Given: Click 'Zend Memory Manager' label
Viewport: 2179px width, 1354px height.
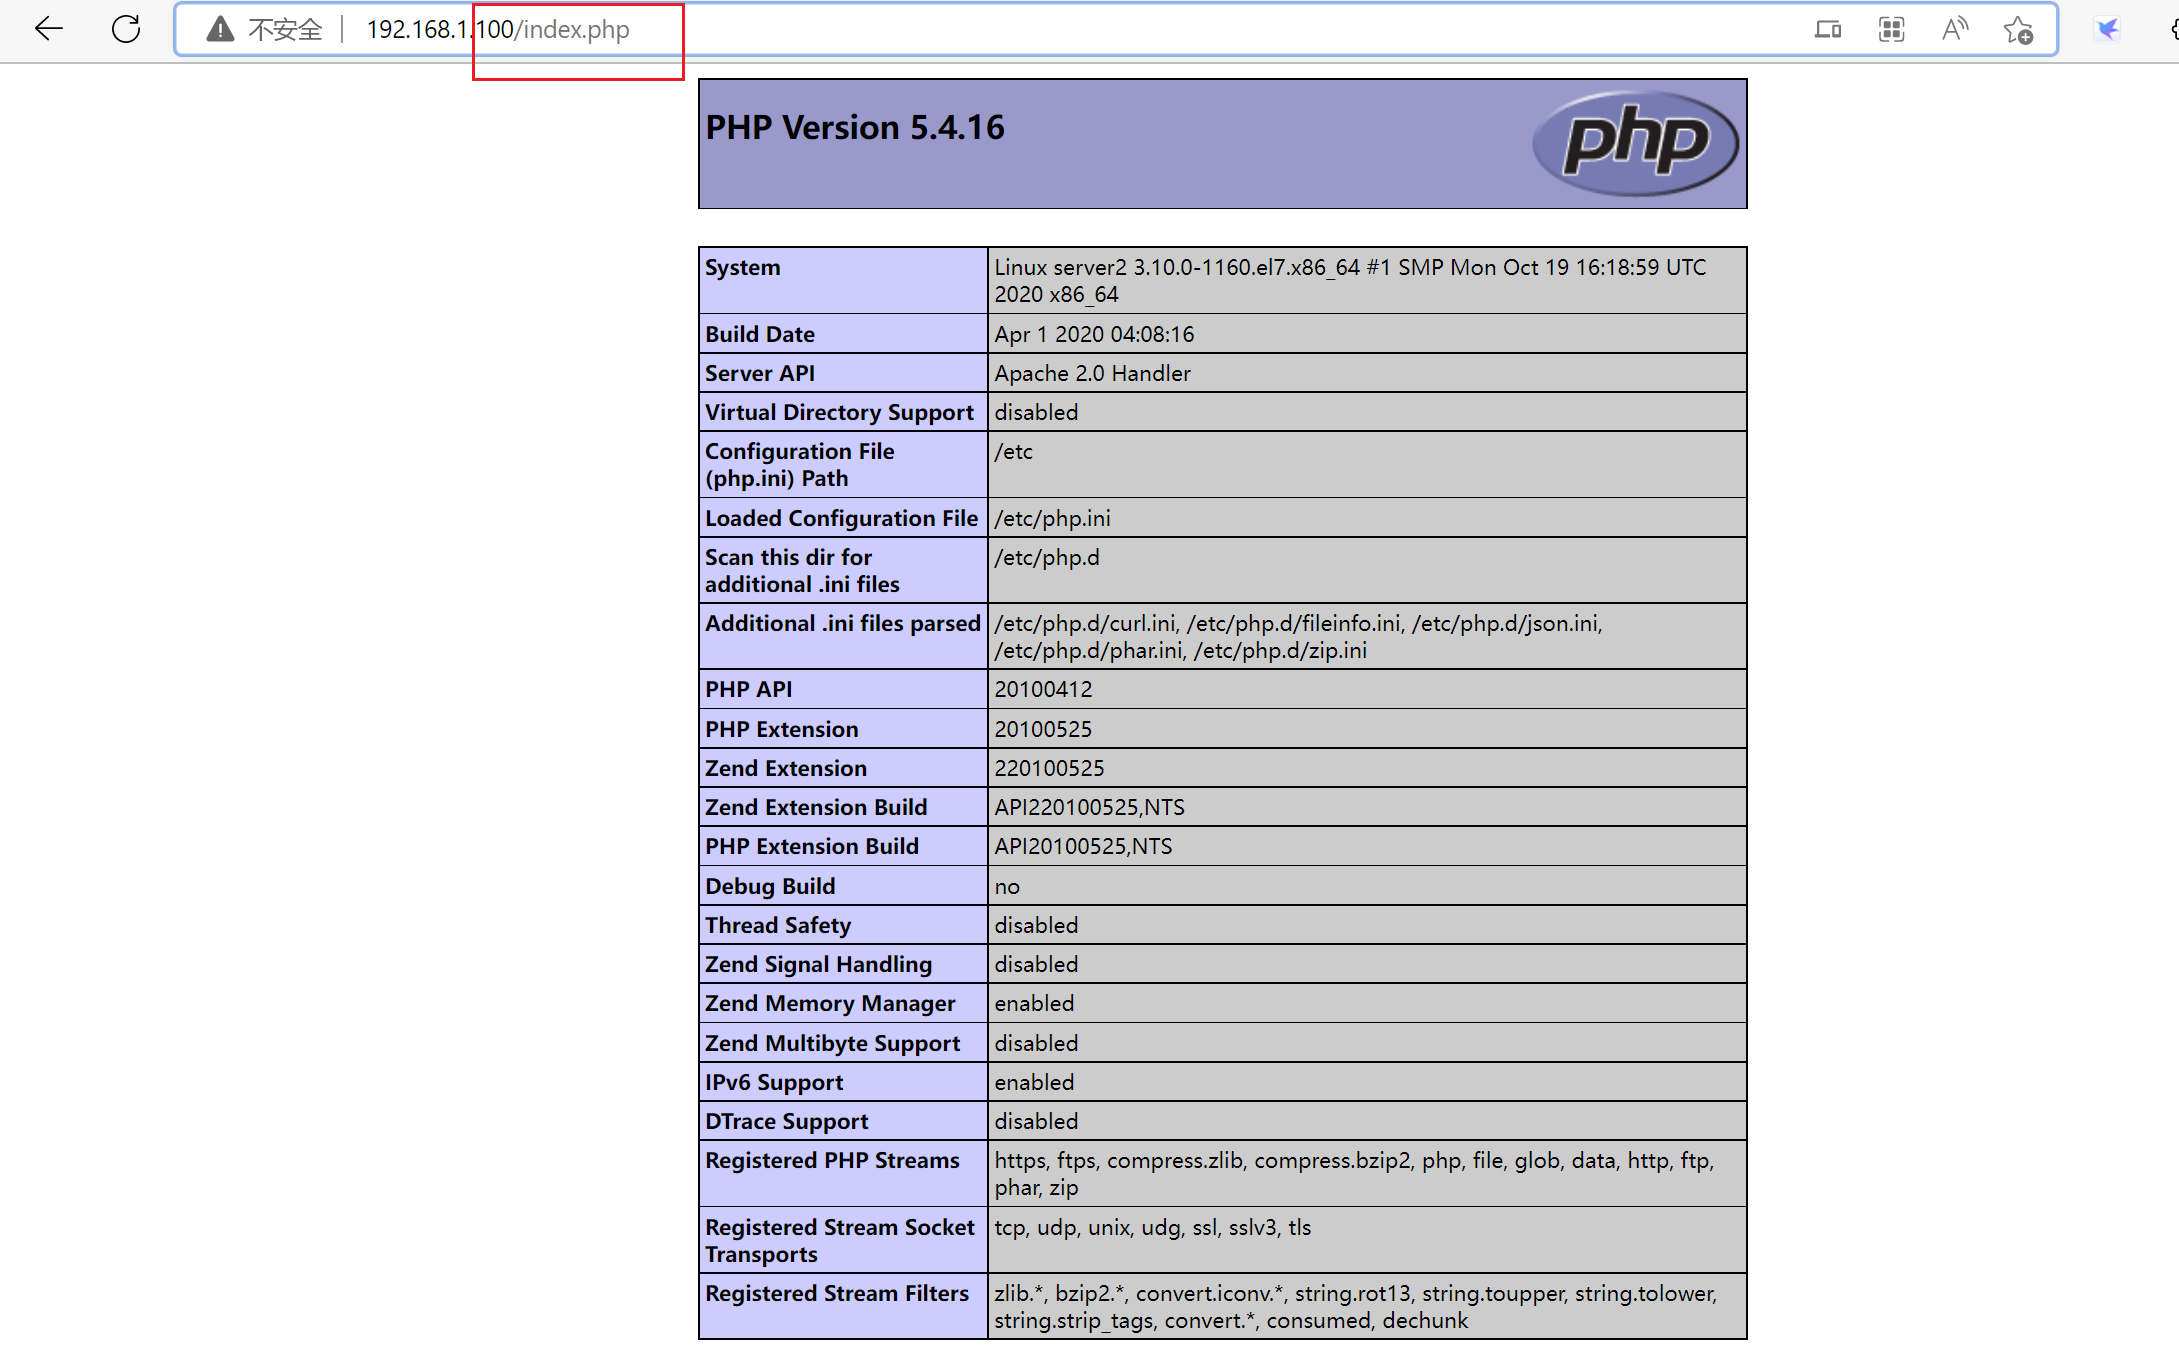Looking at the screenshot, I should pyautogui.click(x=830, y=1003).
